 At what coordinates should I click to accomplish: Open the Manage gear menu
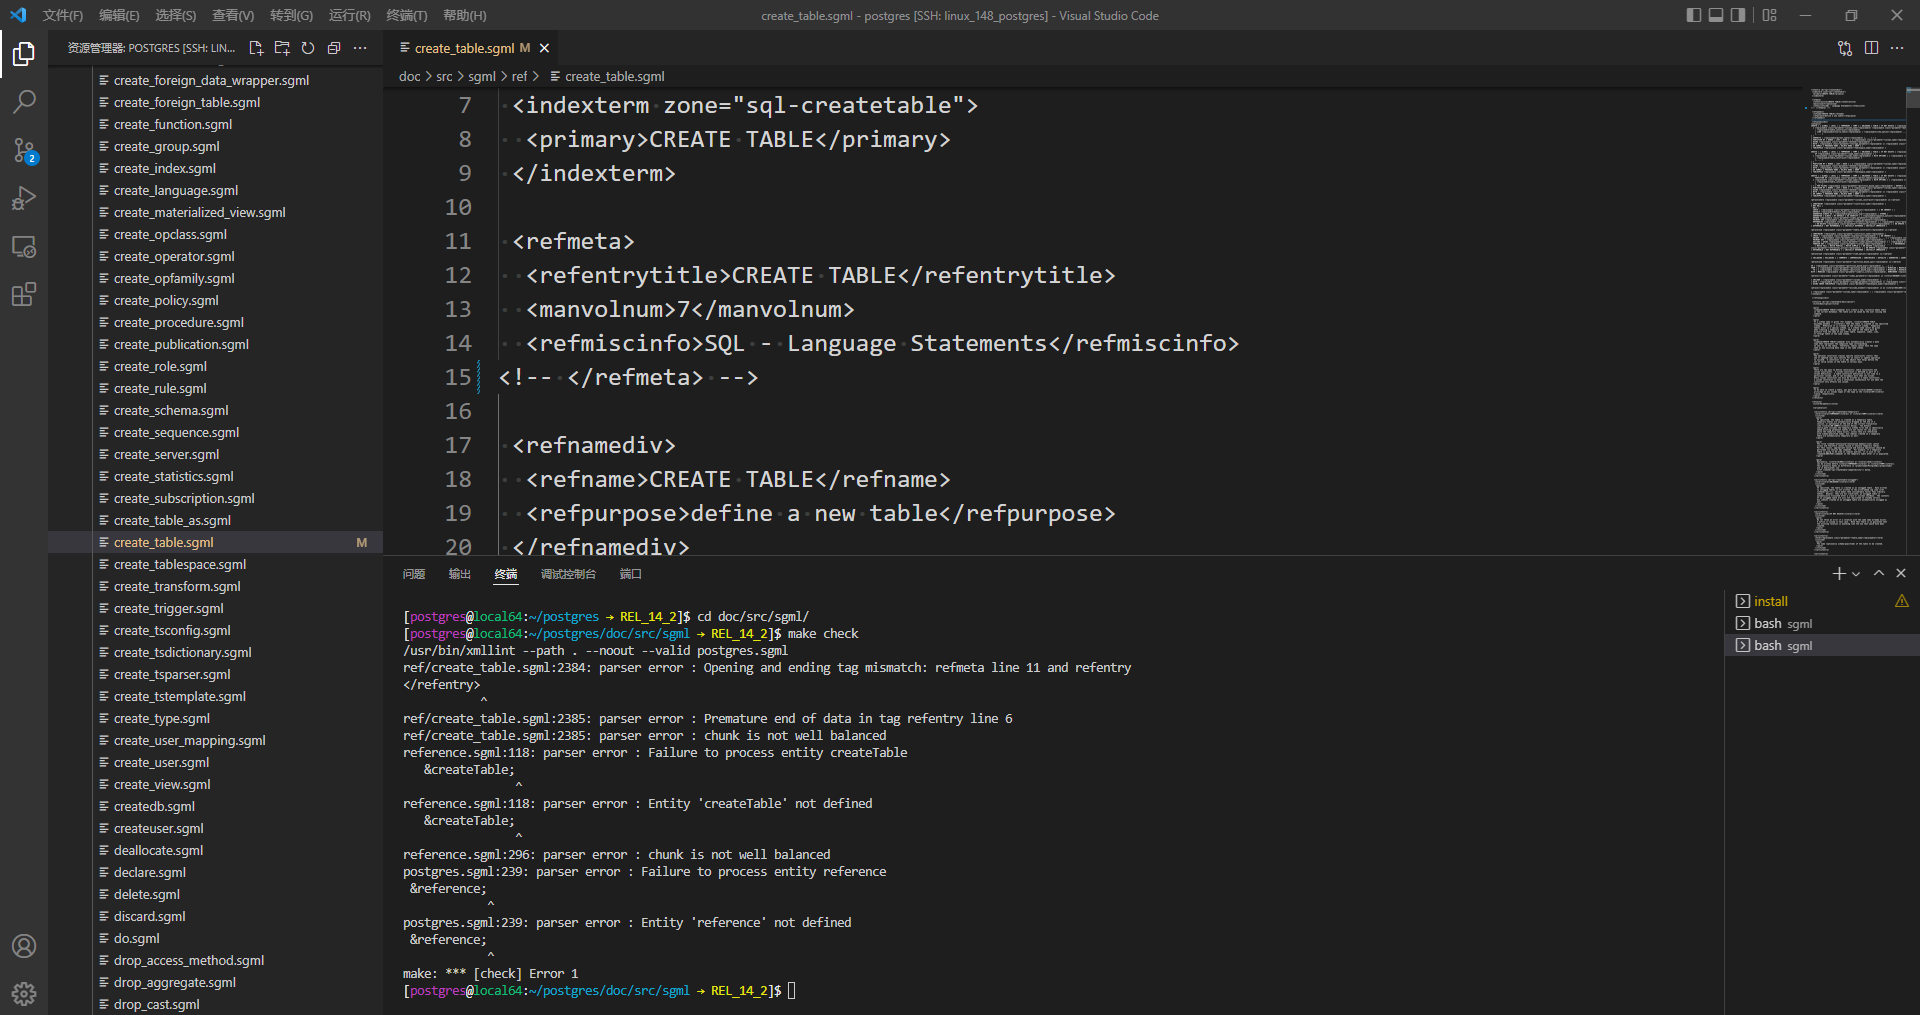(x=24, y=993)
